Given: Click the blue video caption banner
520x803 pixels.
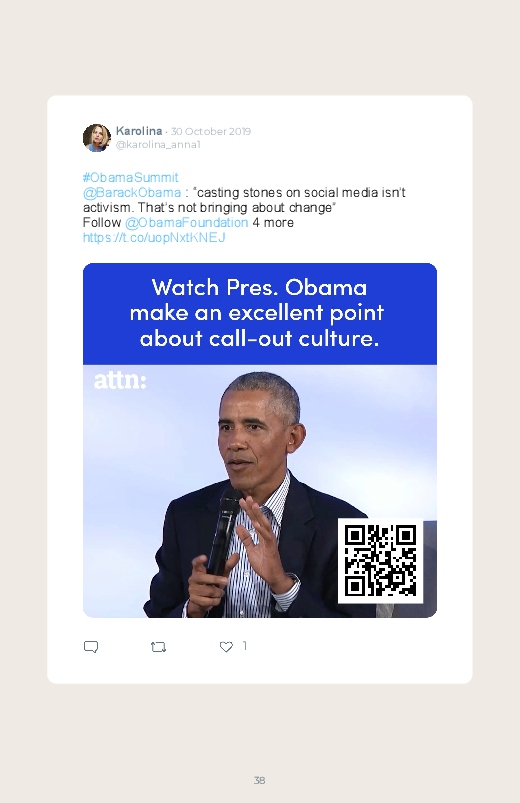Looking at the screenshot, I should (260, 314).
